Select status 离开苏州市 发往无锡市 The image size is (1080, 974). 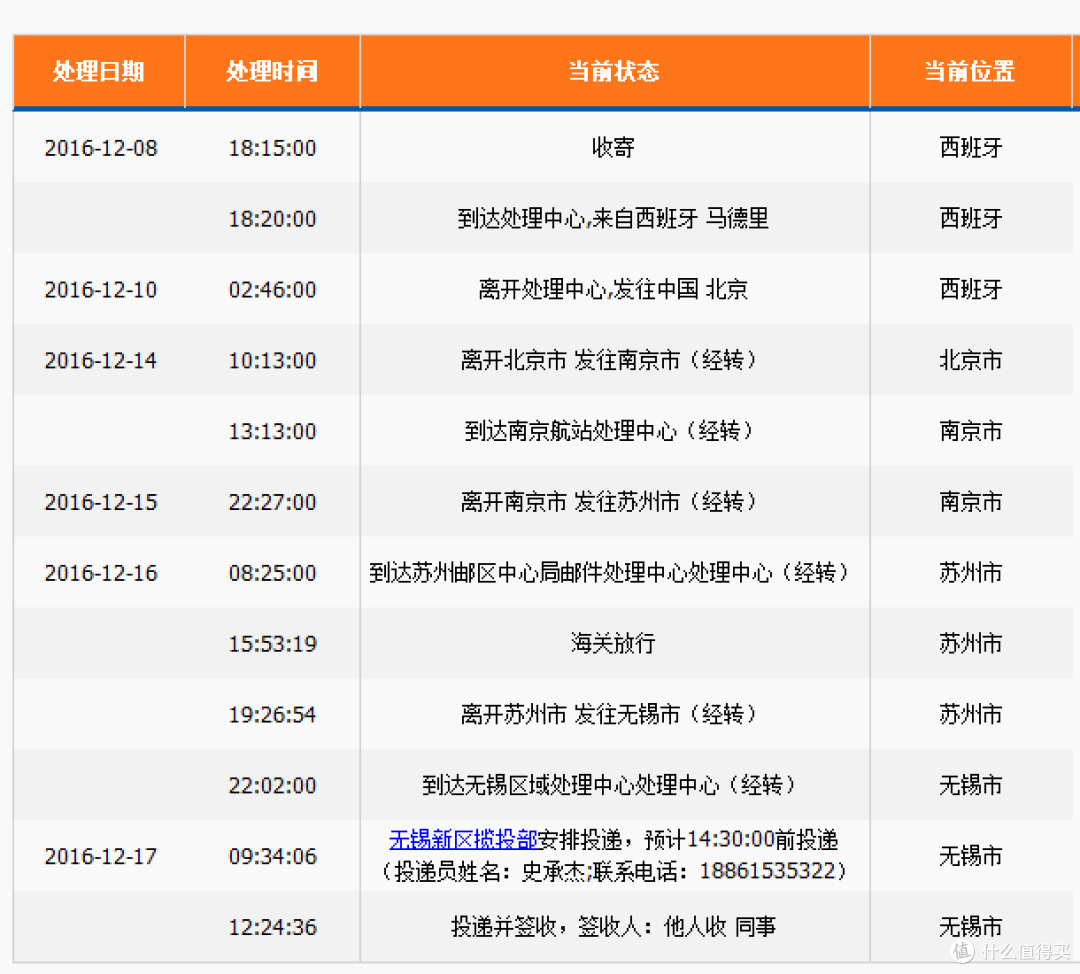pyautogui.click(x=609, y=715)
